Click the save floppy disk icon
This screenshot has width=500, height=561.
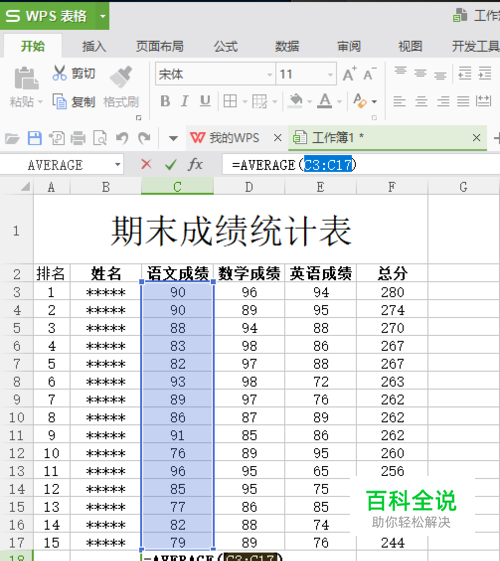(x=35, y=138)
